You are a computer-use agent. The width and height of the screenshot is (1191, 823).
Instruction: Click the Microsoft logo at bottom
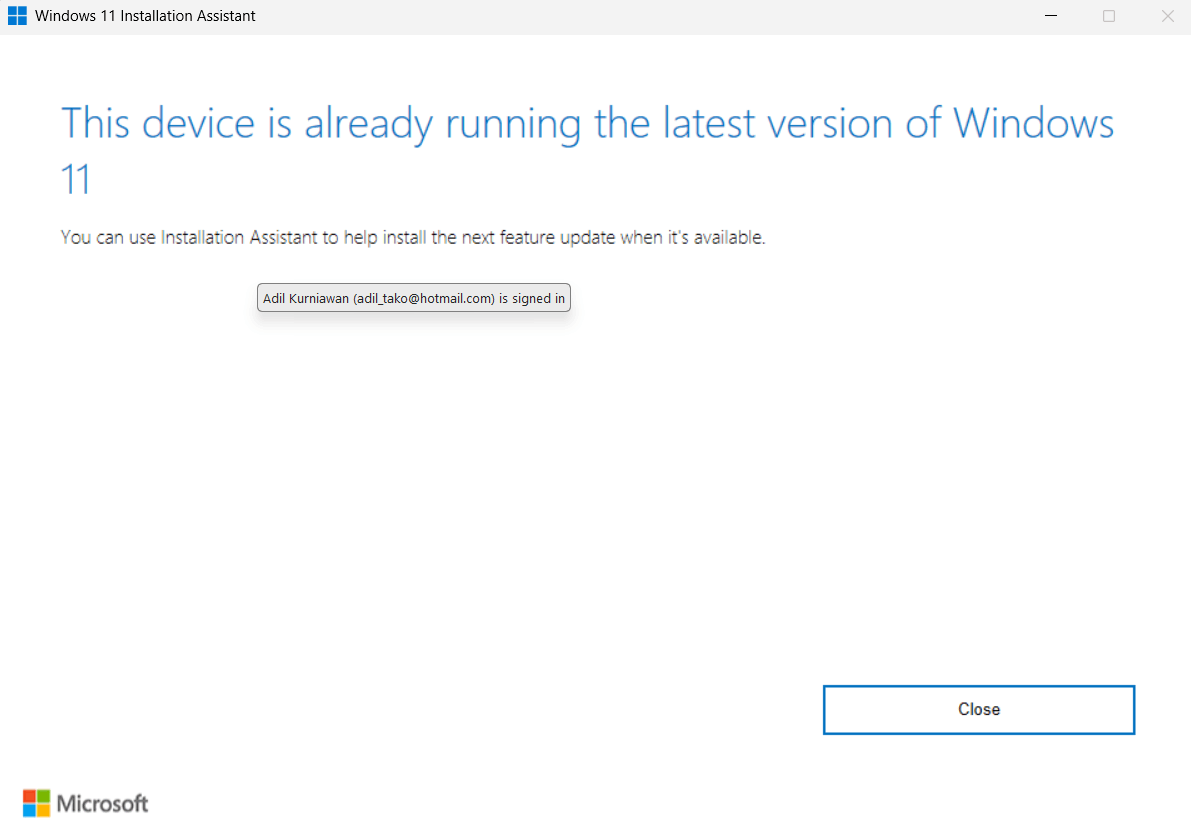pyautogui.click(x=86, y=803)
